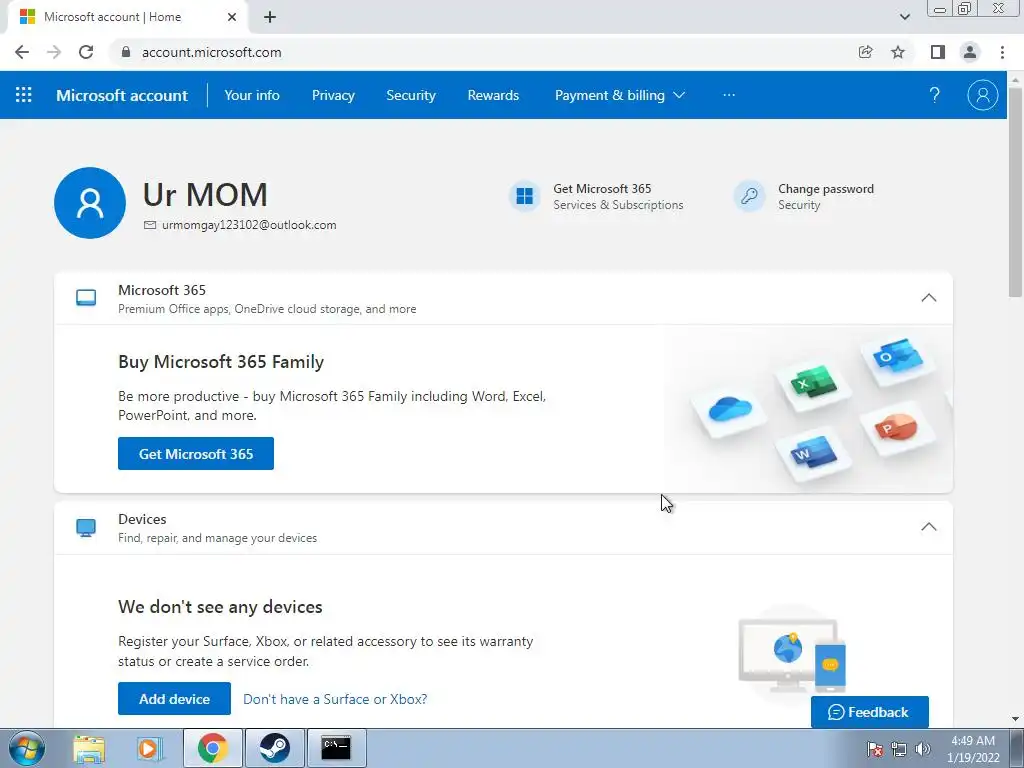Click the Microsoft account home title
The image size is (1024, 768).
click(122, 95)
